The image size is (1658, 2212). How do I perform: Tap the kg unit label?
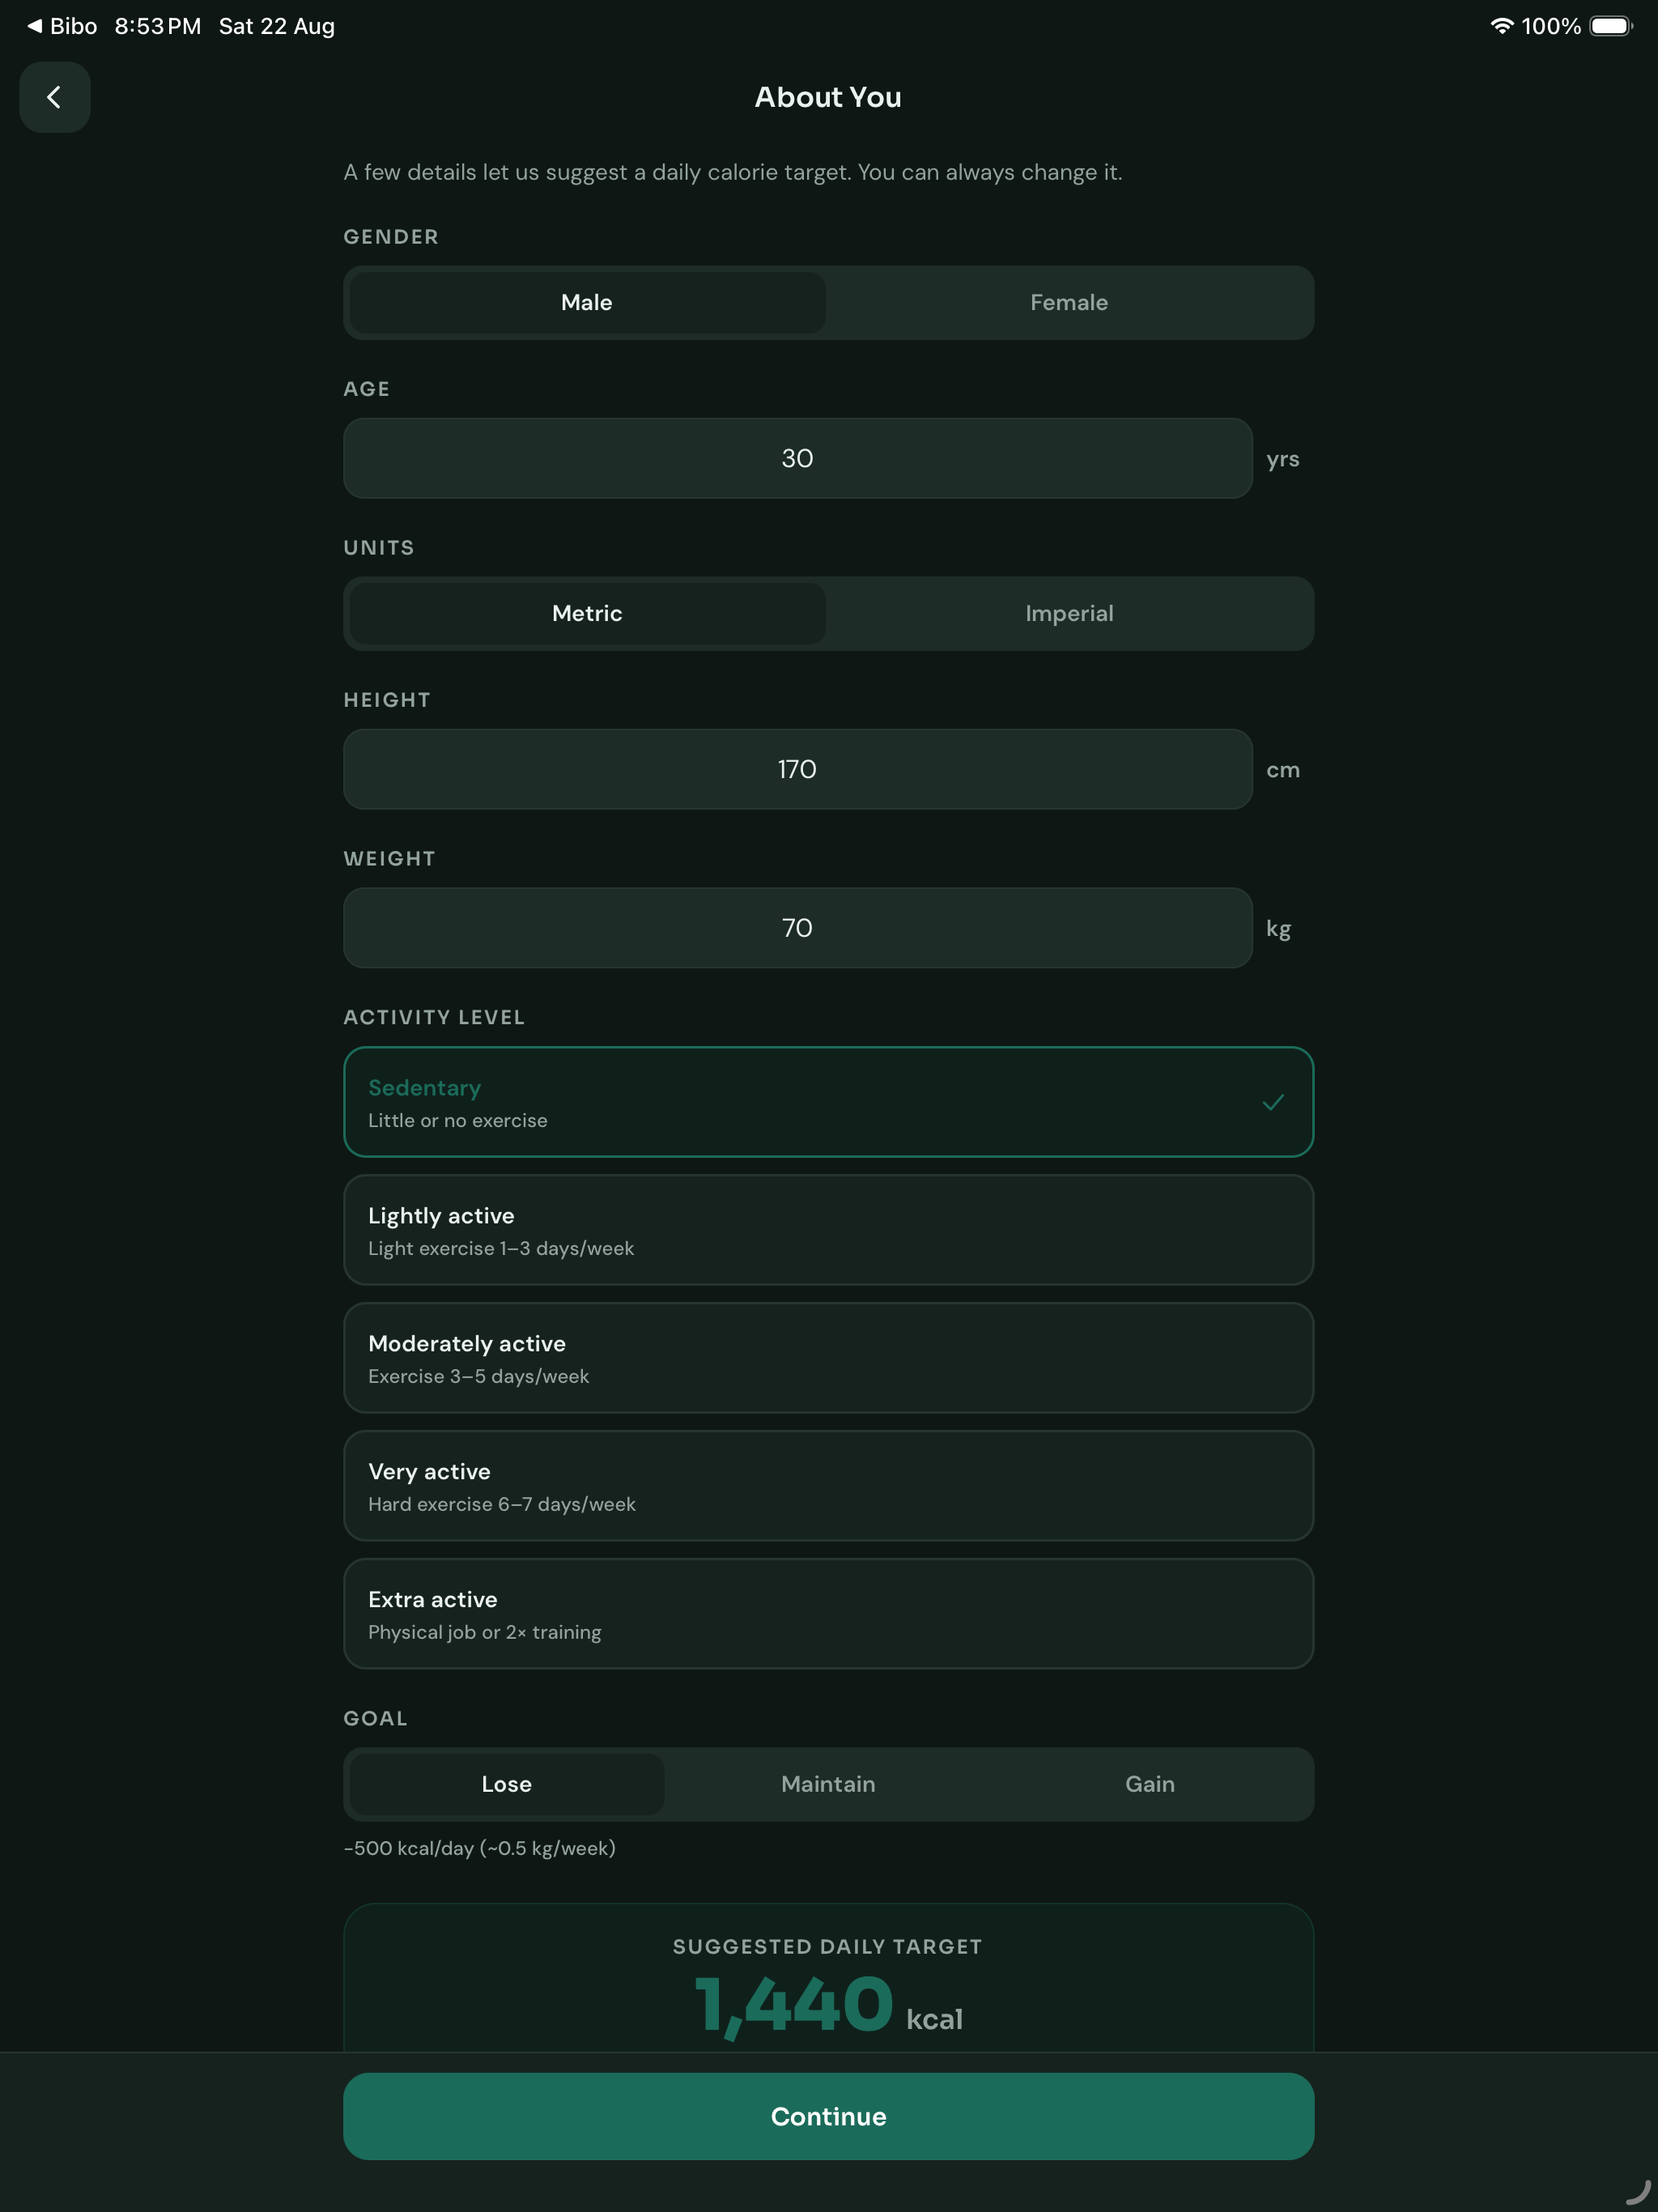pyautogui.click(x=1278, y=929)
